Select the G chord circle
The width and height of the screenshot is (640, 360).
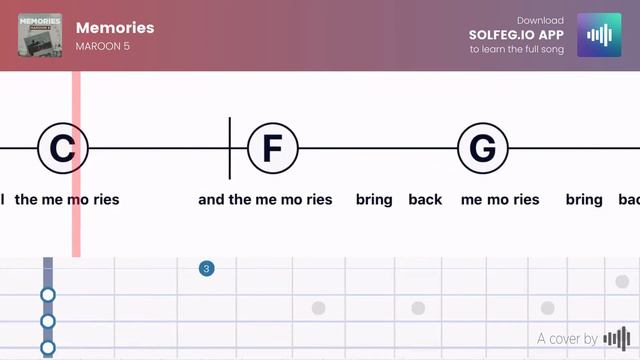coord(483,148)
